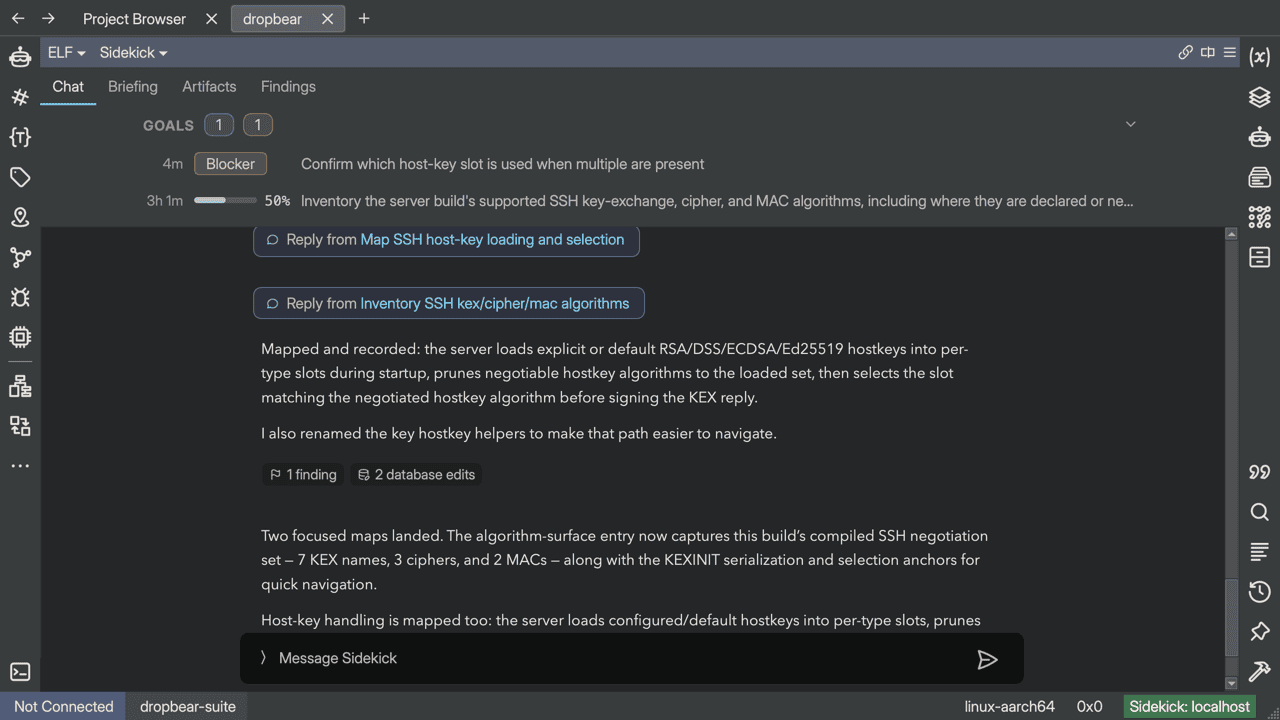Open the branch graph sidebar icon
The image size is (1280, 720).
(20, 257)
